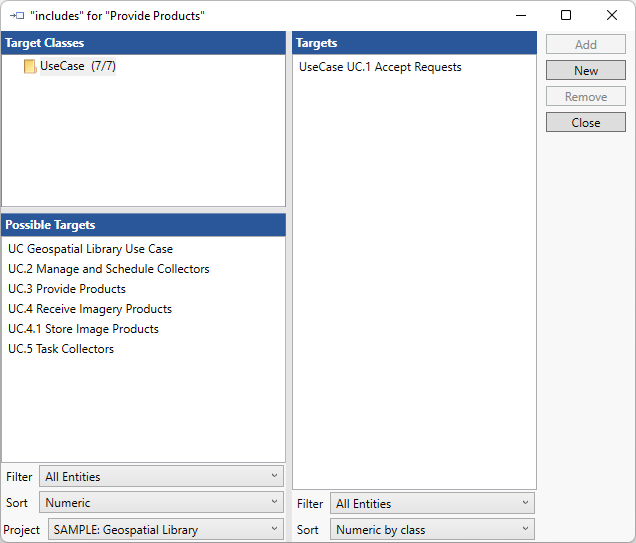Select UseCase (7/7) target class
Screen dimensions: 636x543
(78, 66)
